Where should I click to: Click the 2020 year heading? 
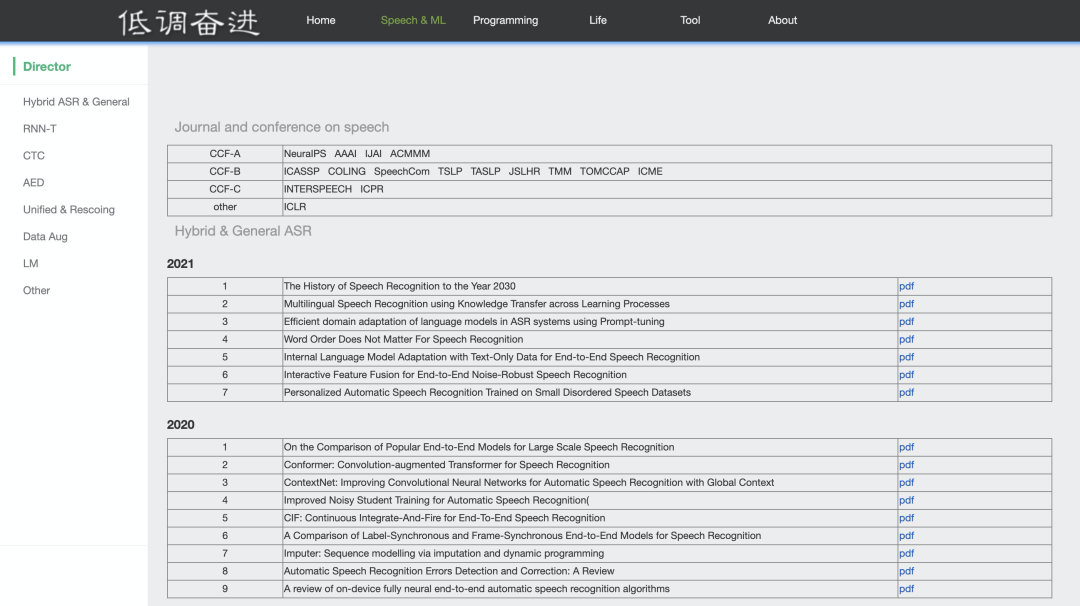pos(180,425)
